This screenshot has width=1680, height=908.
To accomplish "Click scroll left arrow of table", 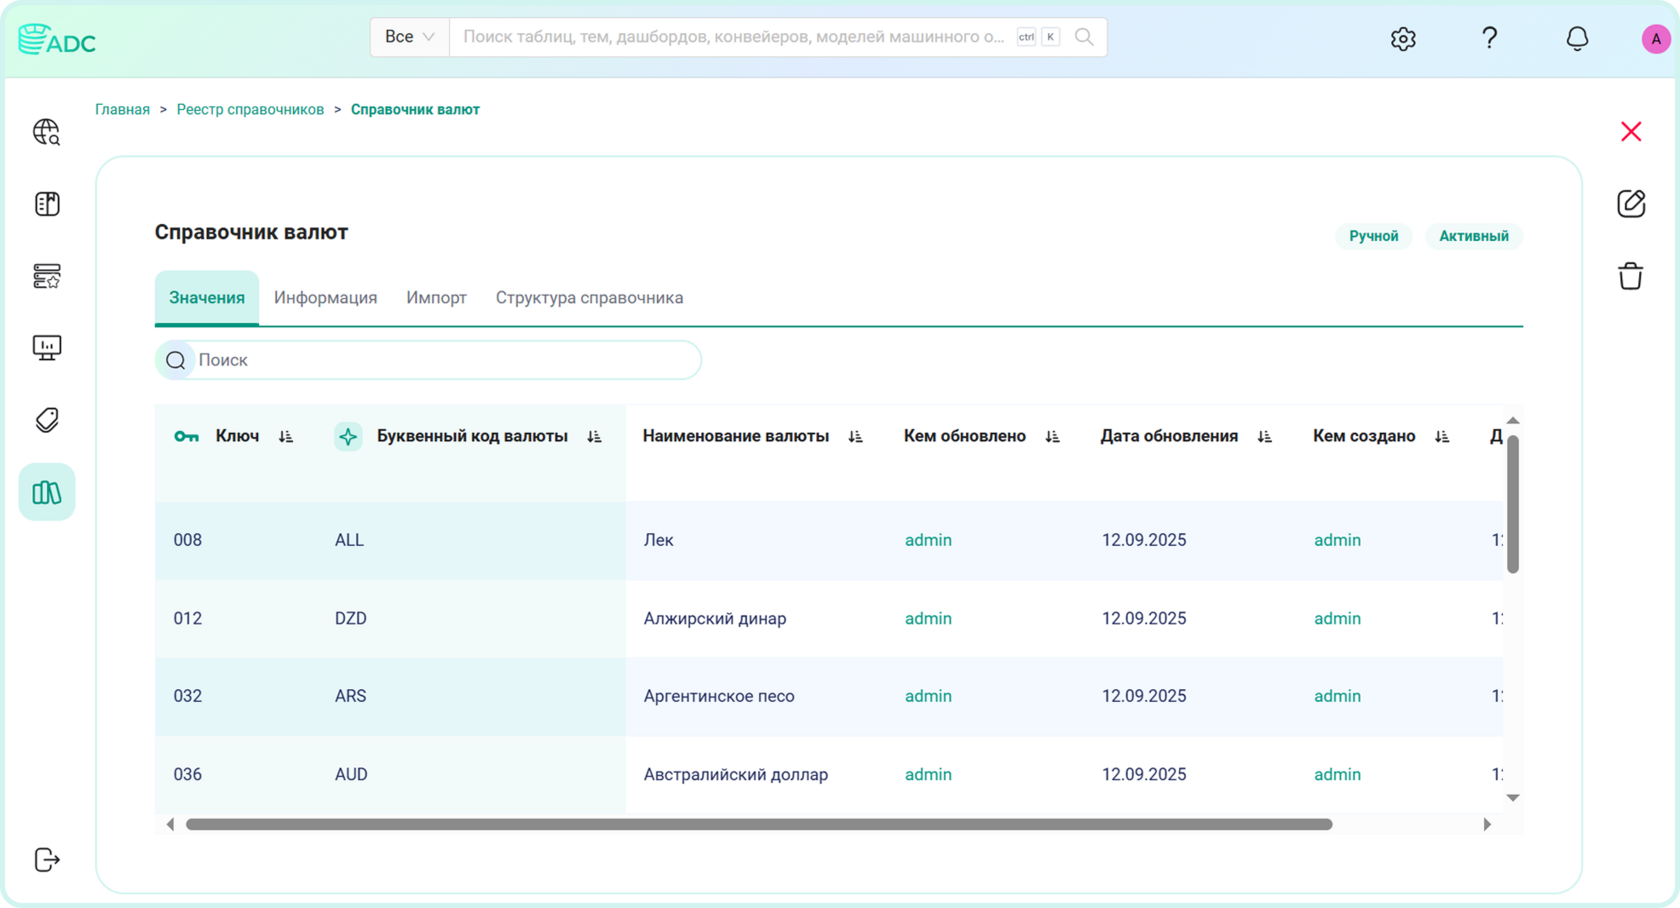I will (170, 825).
